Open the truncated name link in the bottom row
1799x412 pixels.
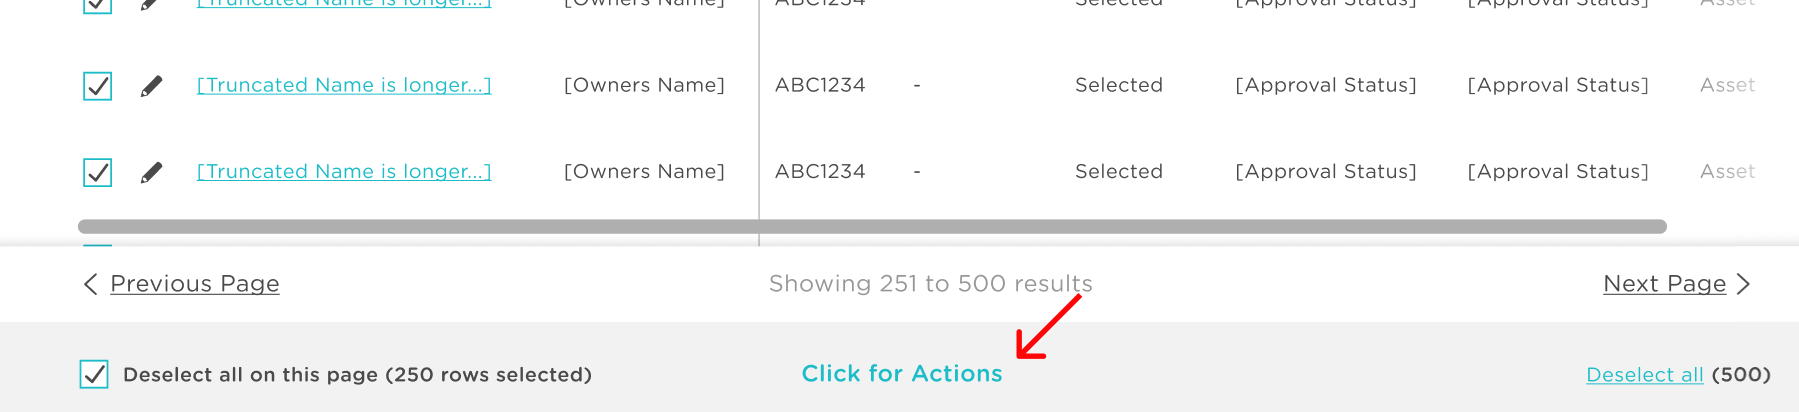point(344,171)
